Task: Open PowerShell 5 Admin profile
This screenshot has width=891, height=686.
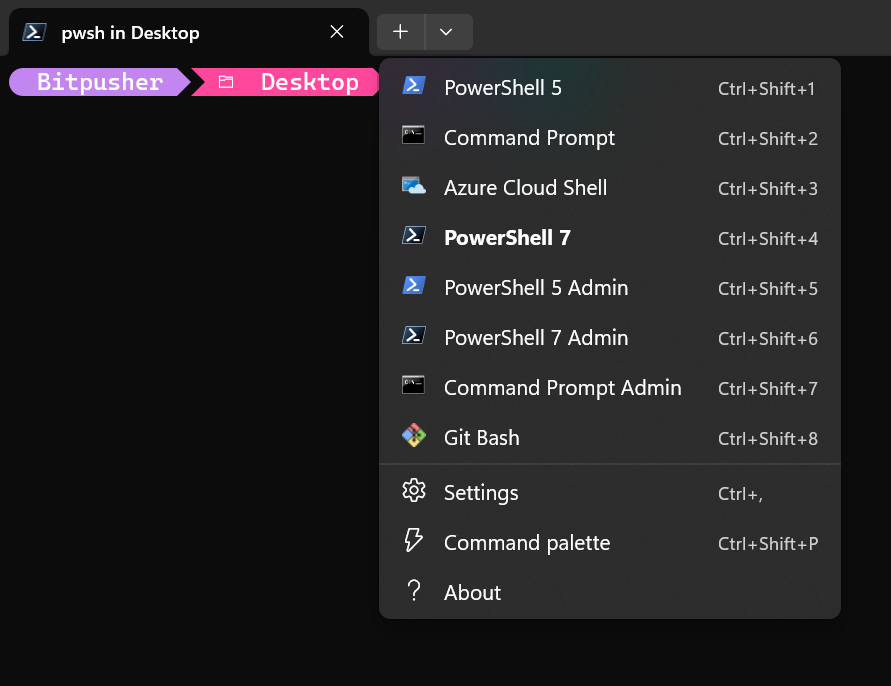Action: [x=610, y=288]
